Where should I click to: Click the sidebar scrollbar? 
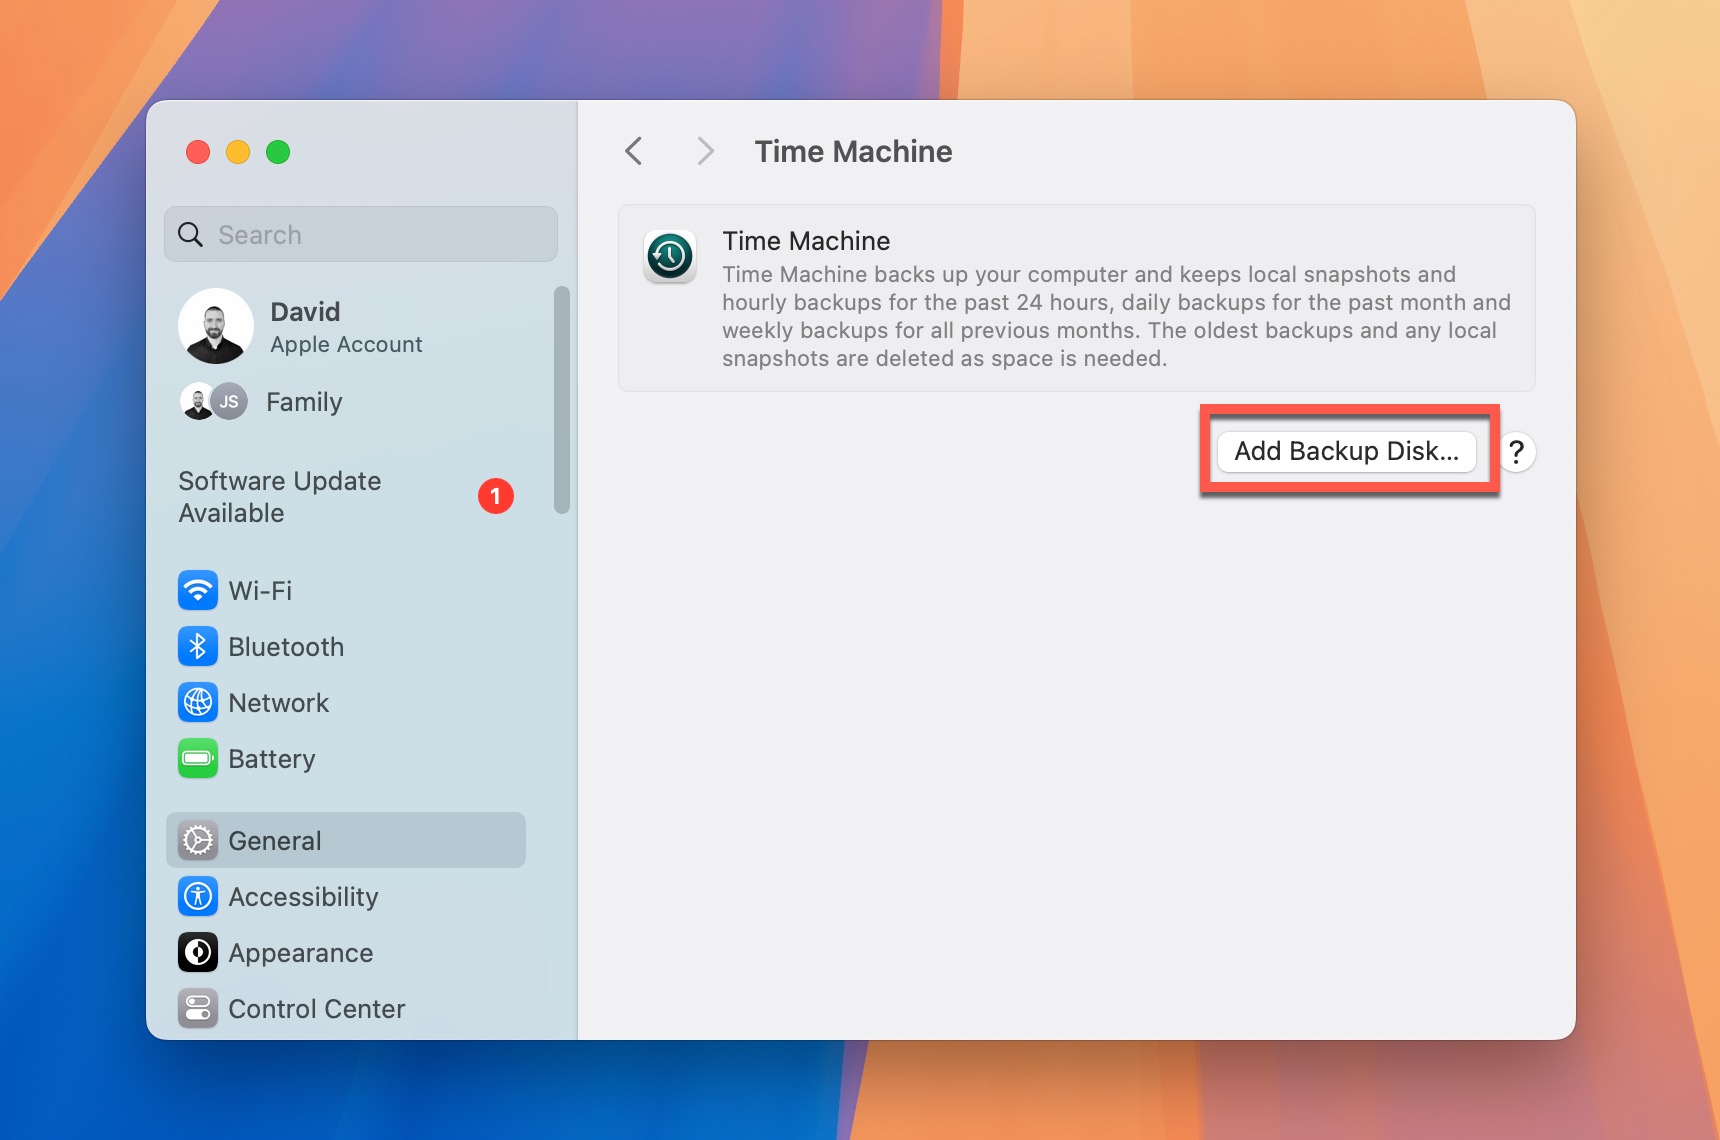coord(562,400)
